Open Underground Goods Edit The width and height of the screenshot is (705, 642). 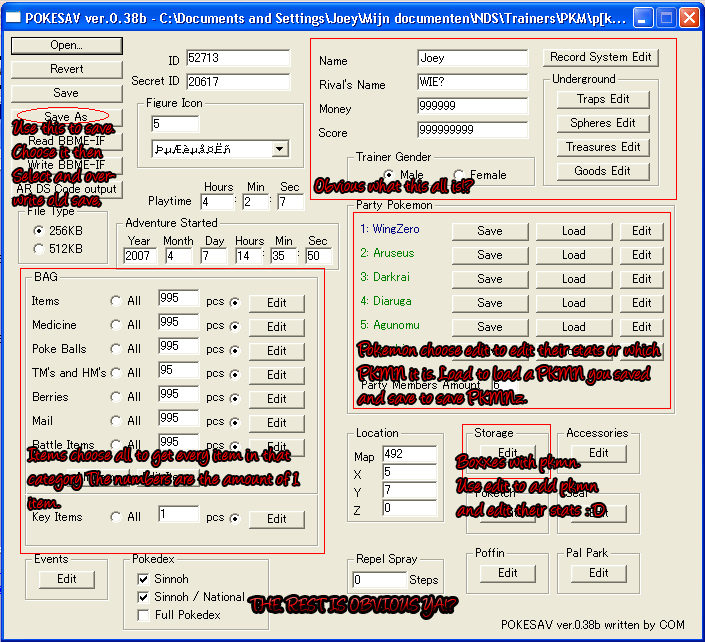(x=603, y=171)
